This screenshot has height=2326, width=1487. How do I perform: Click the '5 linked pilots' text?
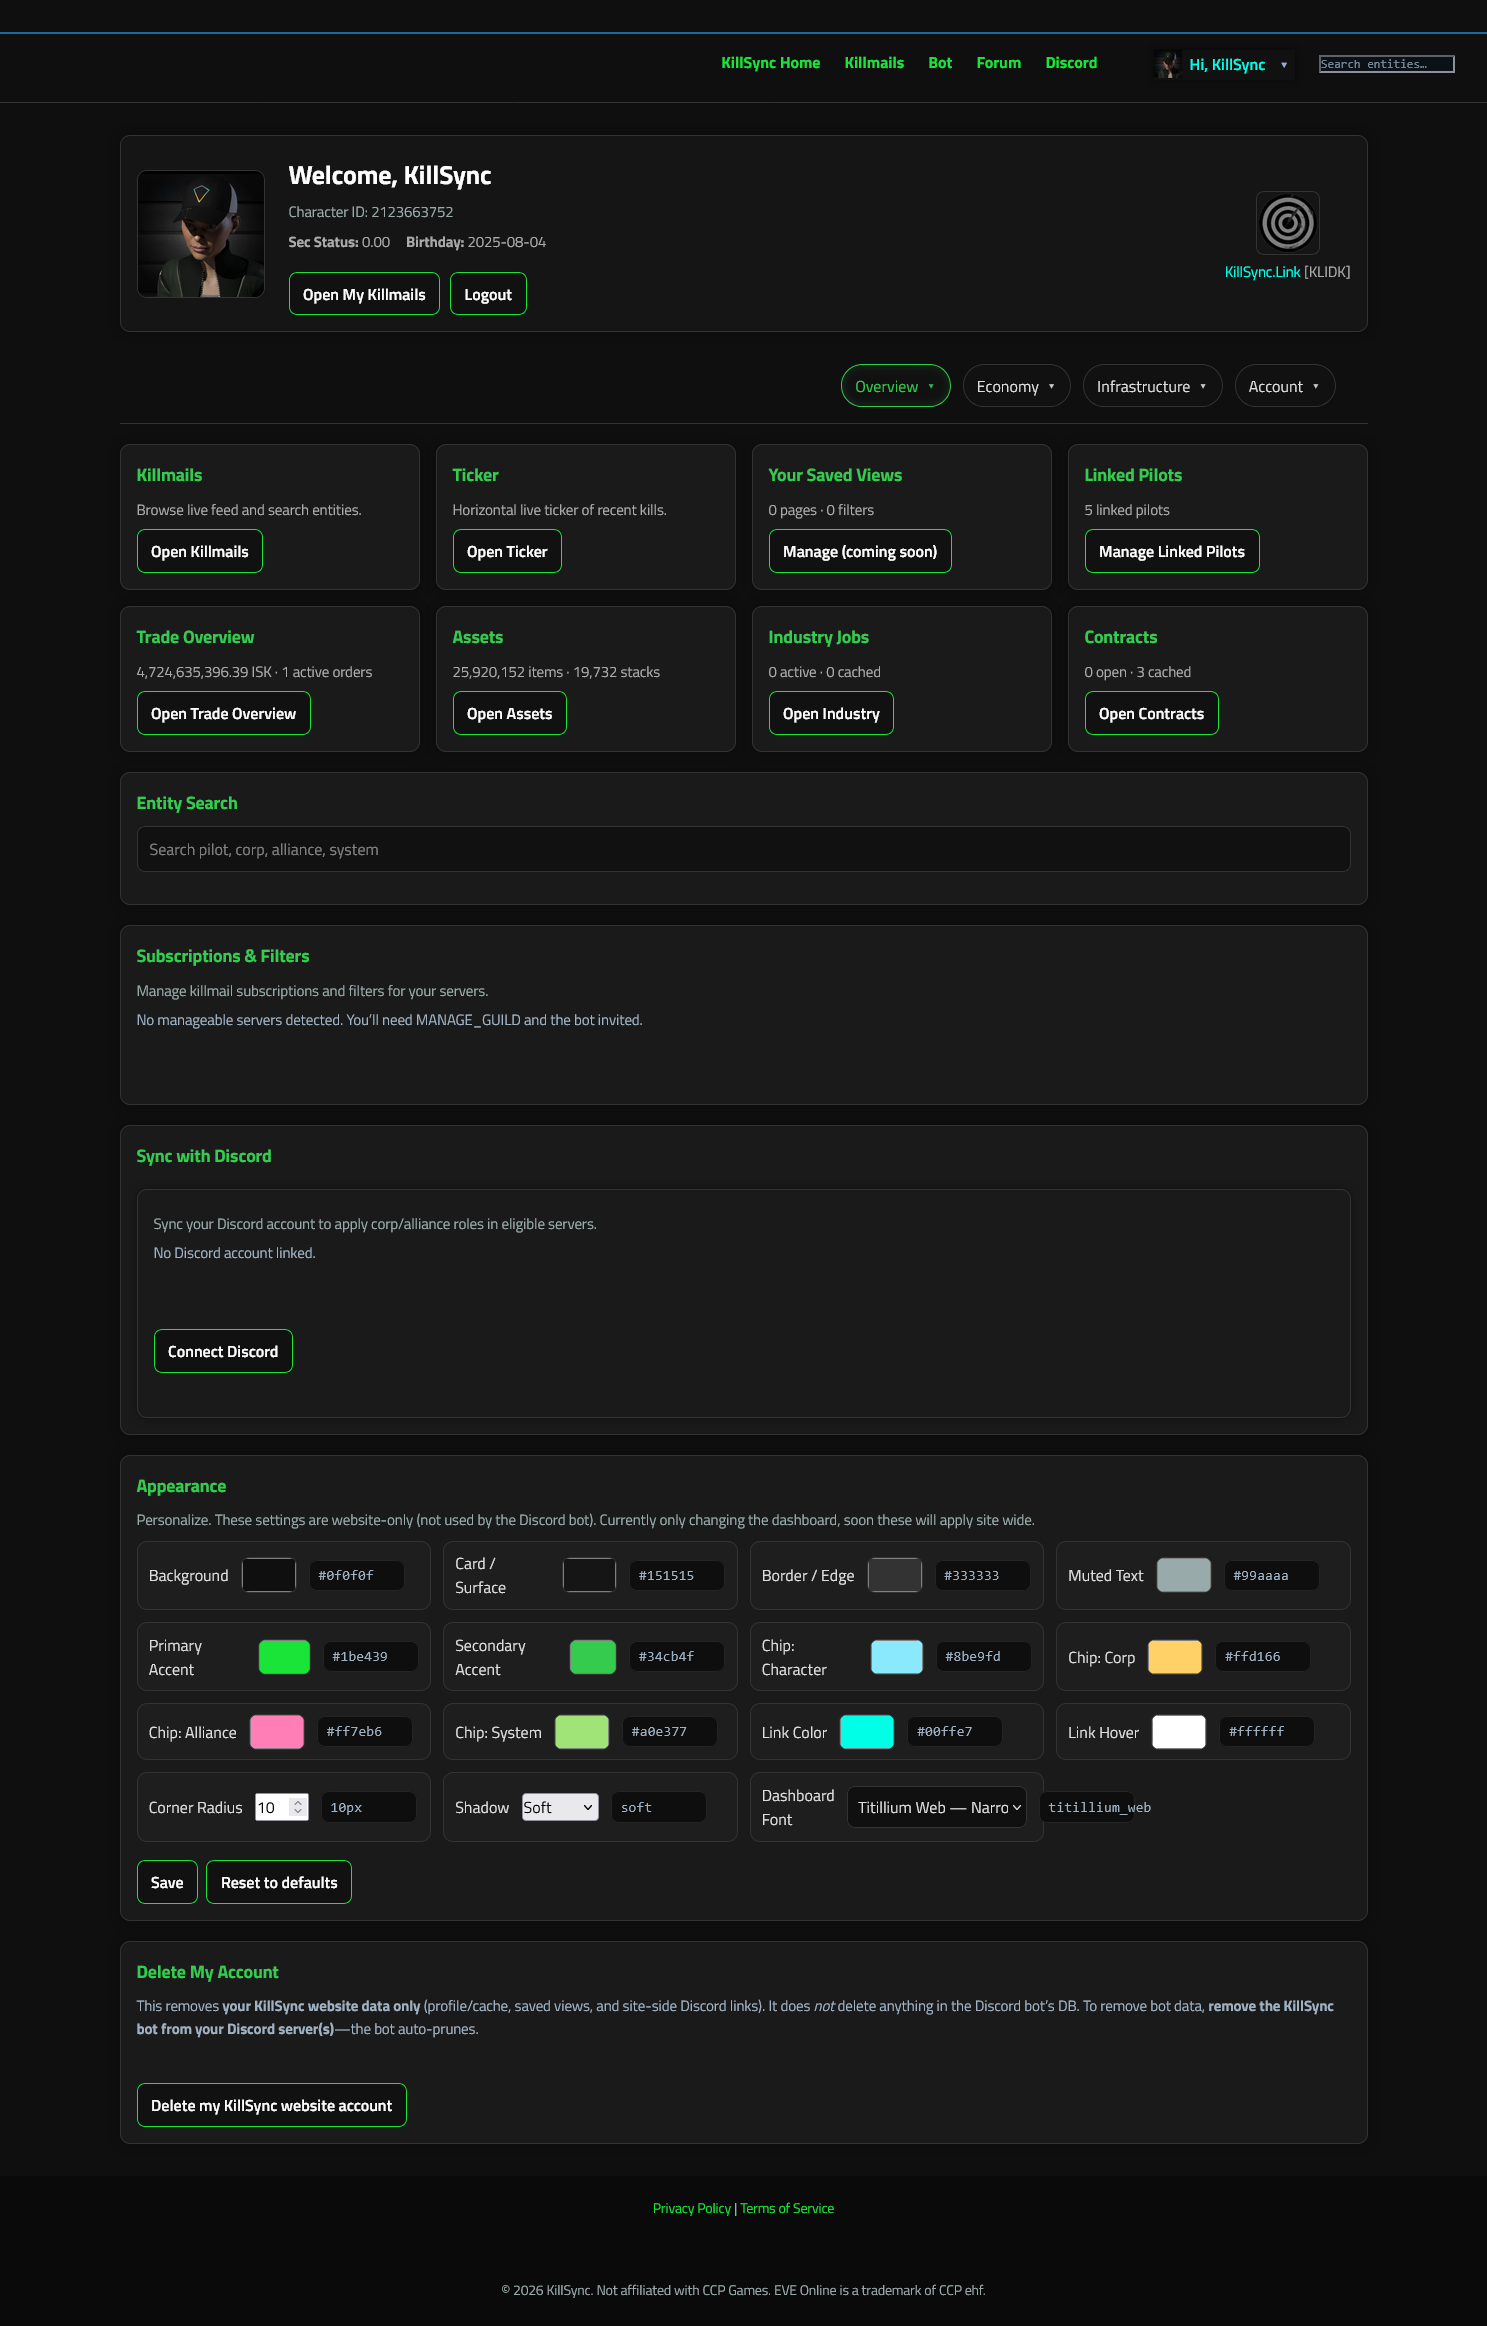(x=1127, y=510)
